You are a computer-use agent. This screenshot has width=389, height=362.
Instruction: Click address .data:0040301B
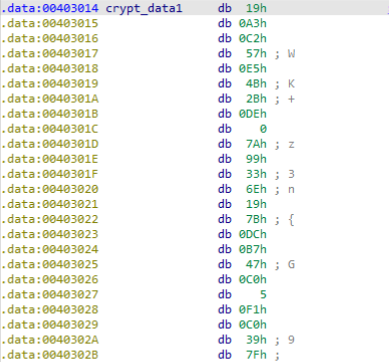point(50,114)
